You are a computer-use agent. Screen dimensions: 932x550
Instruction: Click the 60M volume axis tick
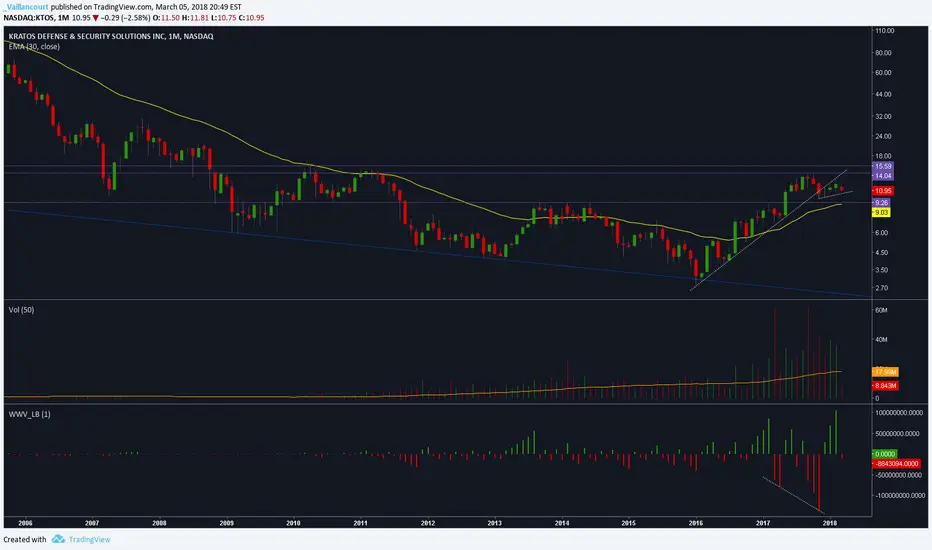click(x=881, y=310)
